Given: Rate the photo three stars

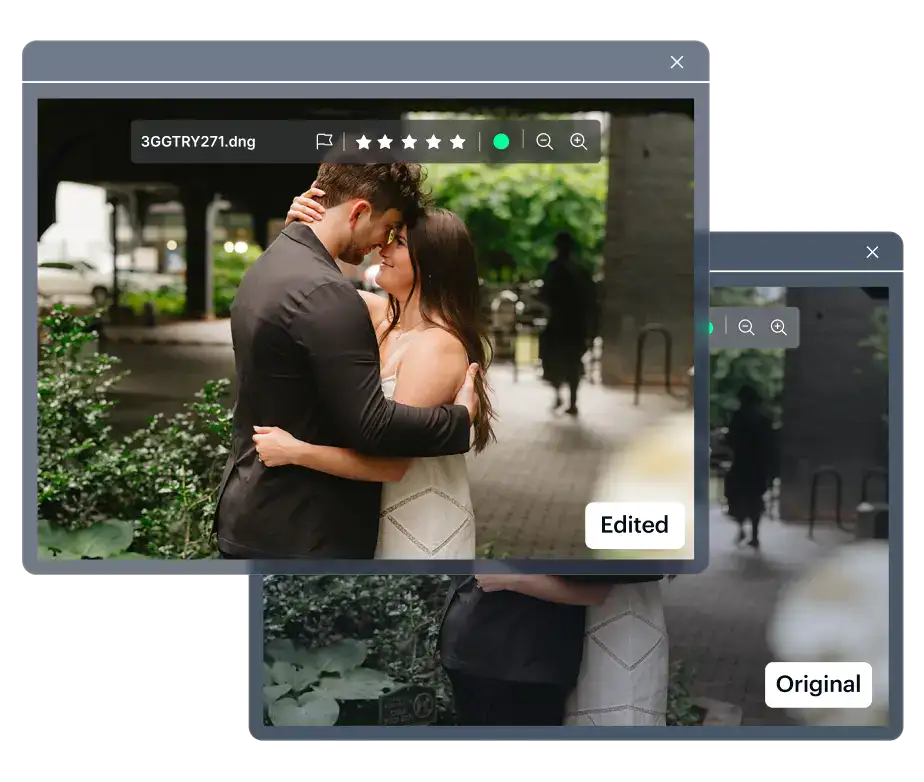Looking at the screenshot, I should click(x=410, y=142).
